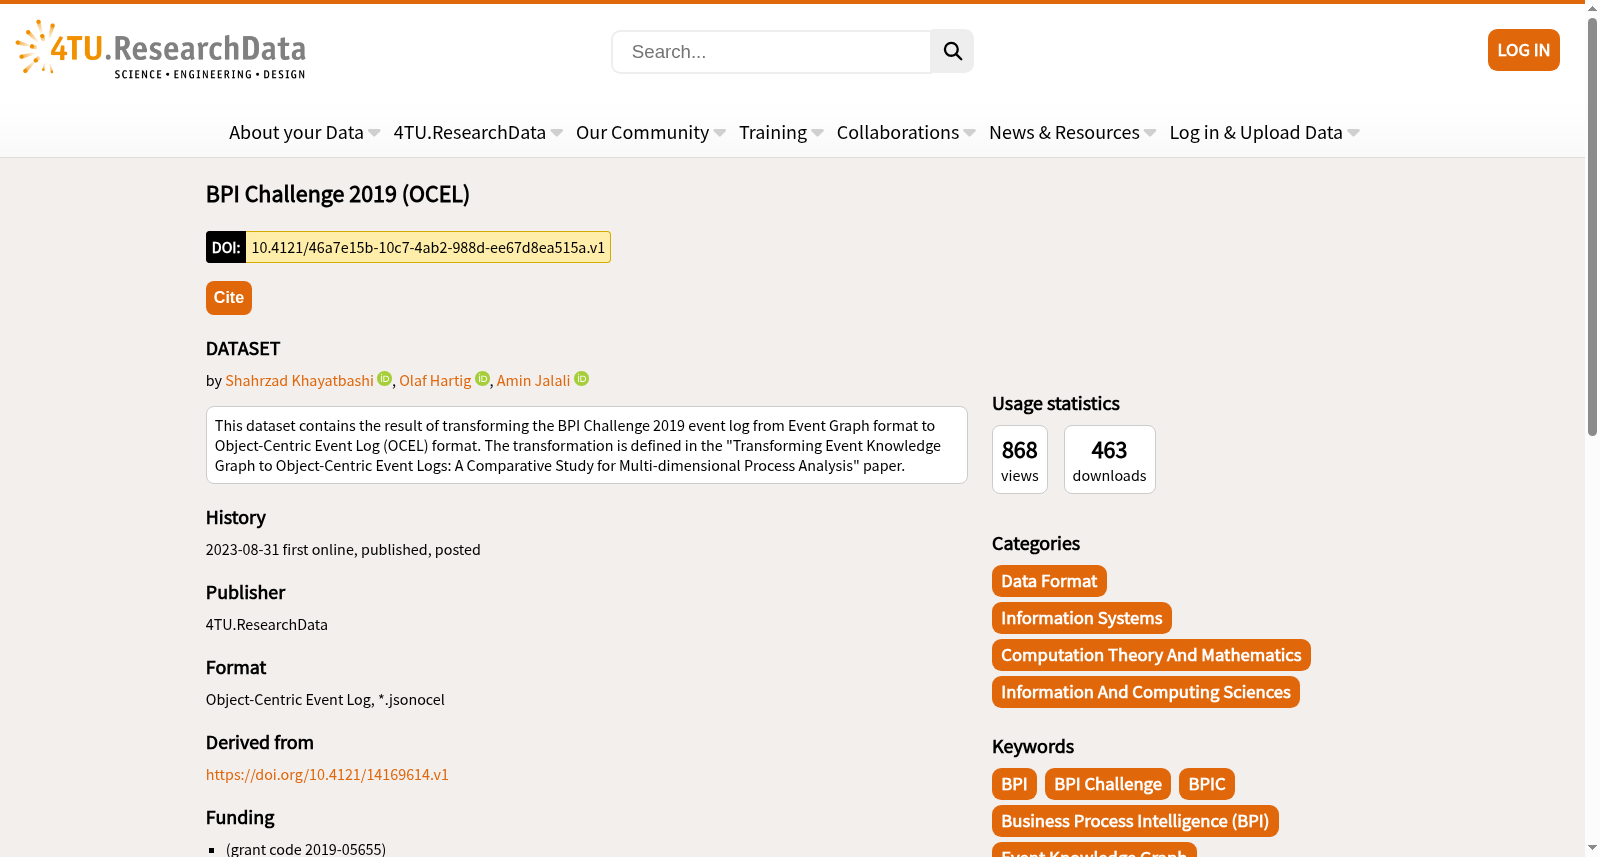The width and height of the screenshot is (1600, 857).
Task: Click the 4TU.ResearchData logo
Action: (161, 49)
